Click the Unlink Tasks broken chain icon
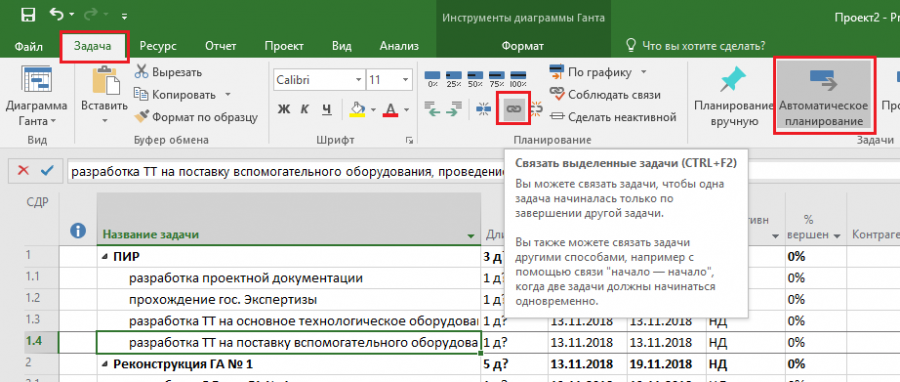900x382 pixels. click(x=537, y=107)
